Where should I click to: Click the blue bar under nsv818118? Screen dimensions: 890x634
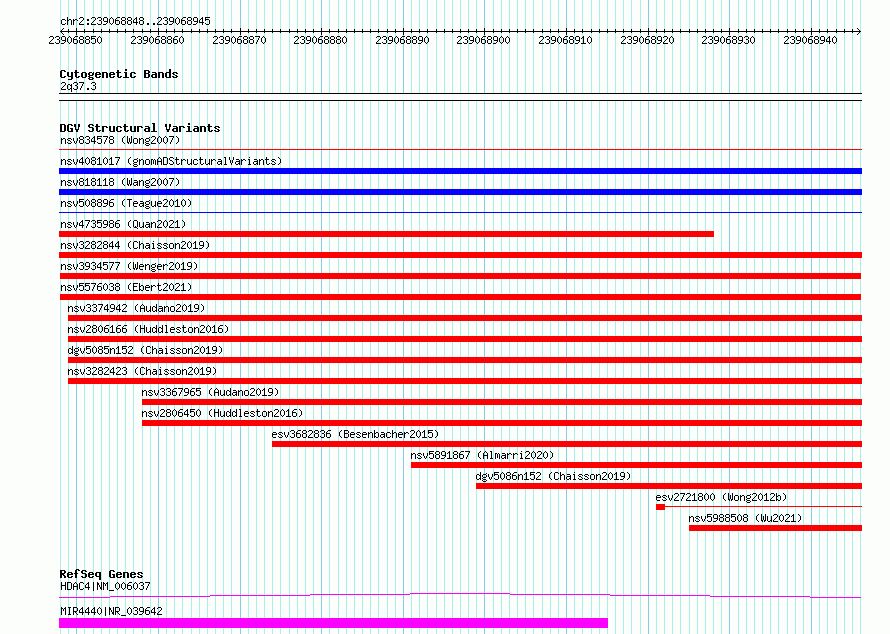(x=460, y=192)
